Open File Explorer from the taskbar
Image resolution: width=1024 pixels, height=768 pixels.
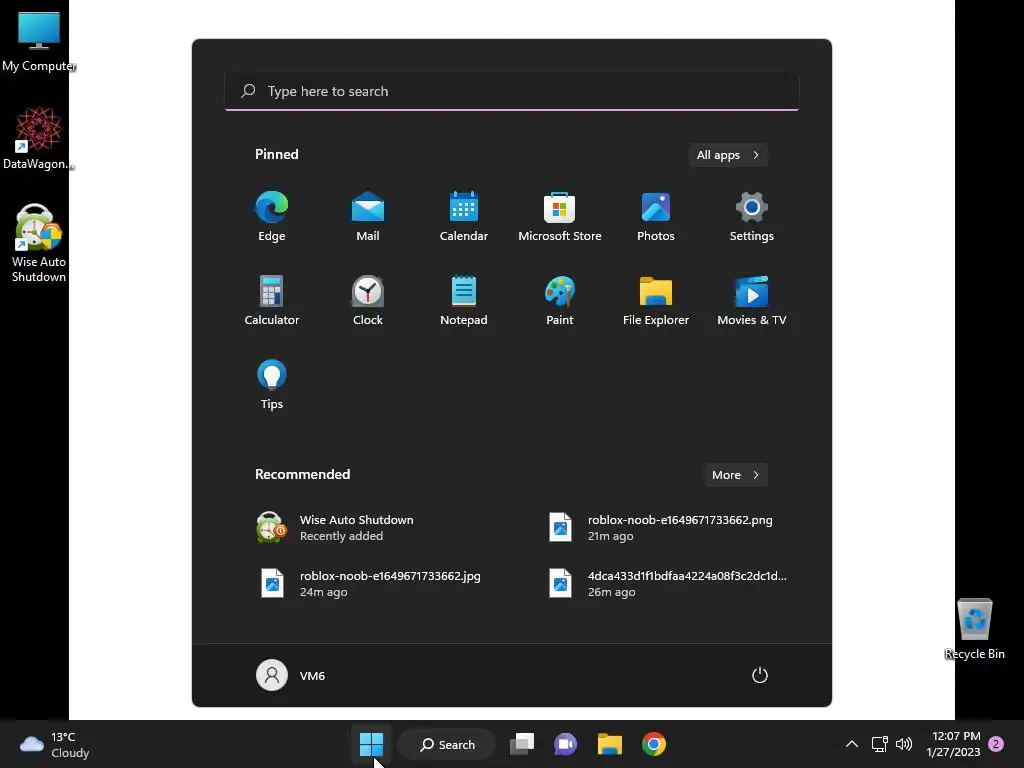[x=609, y=744]
